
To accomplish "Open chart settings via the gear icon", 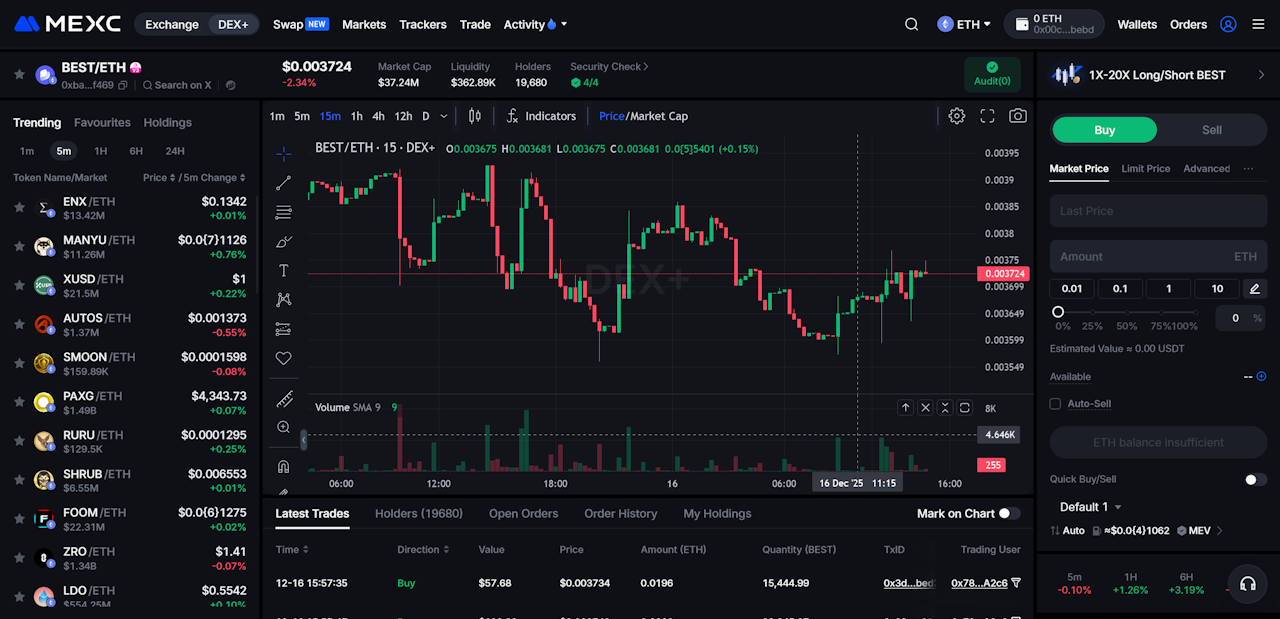I will click(x=956, y=116).
